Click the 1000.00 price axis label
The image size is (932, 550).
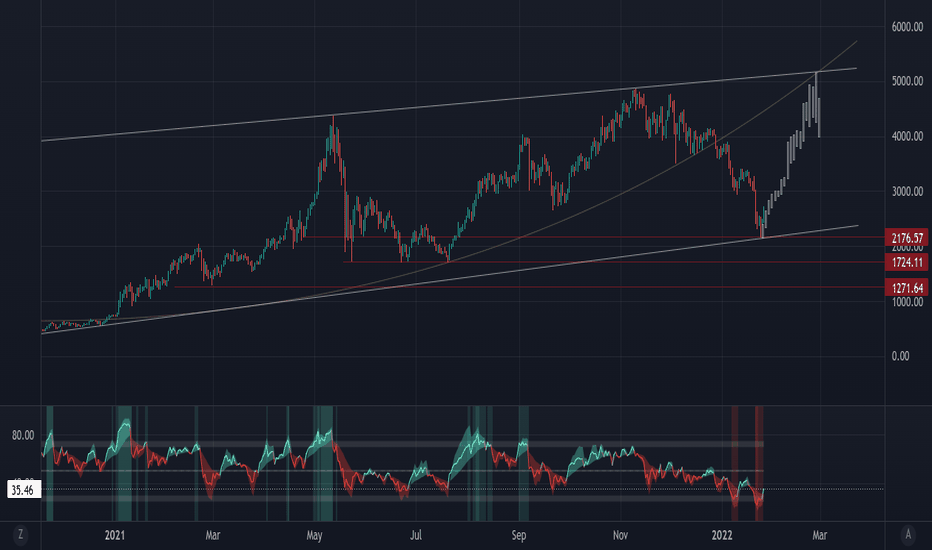click(x=907, y=301)
